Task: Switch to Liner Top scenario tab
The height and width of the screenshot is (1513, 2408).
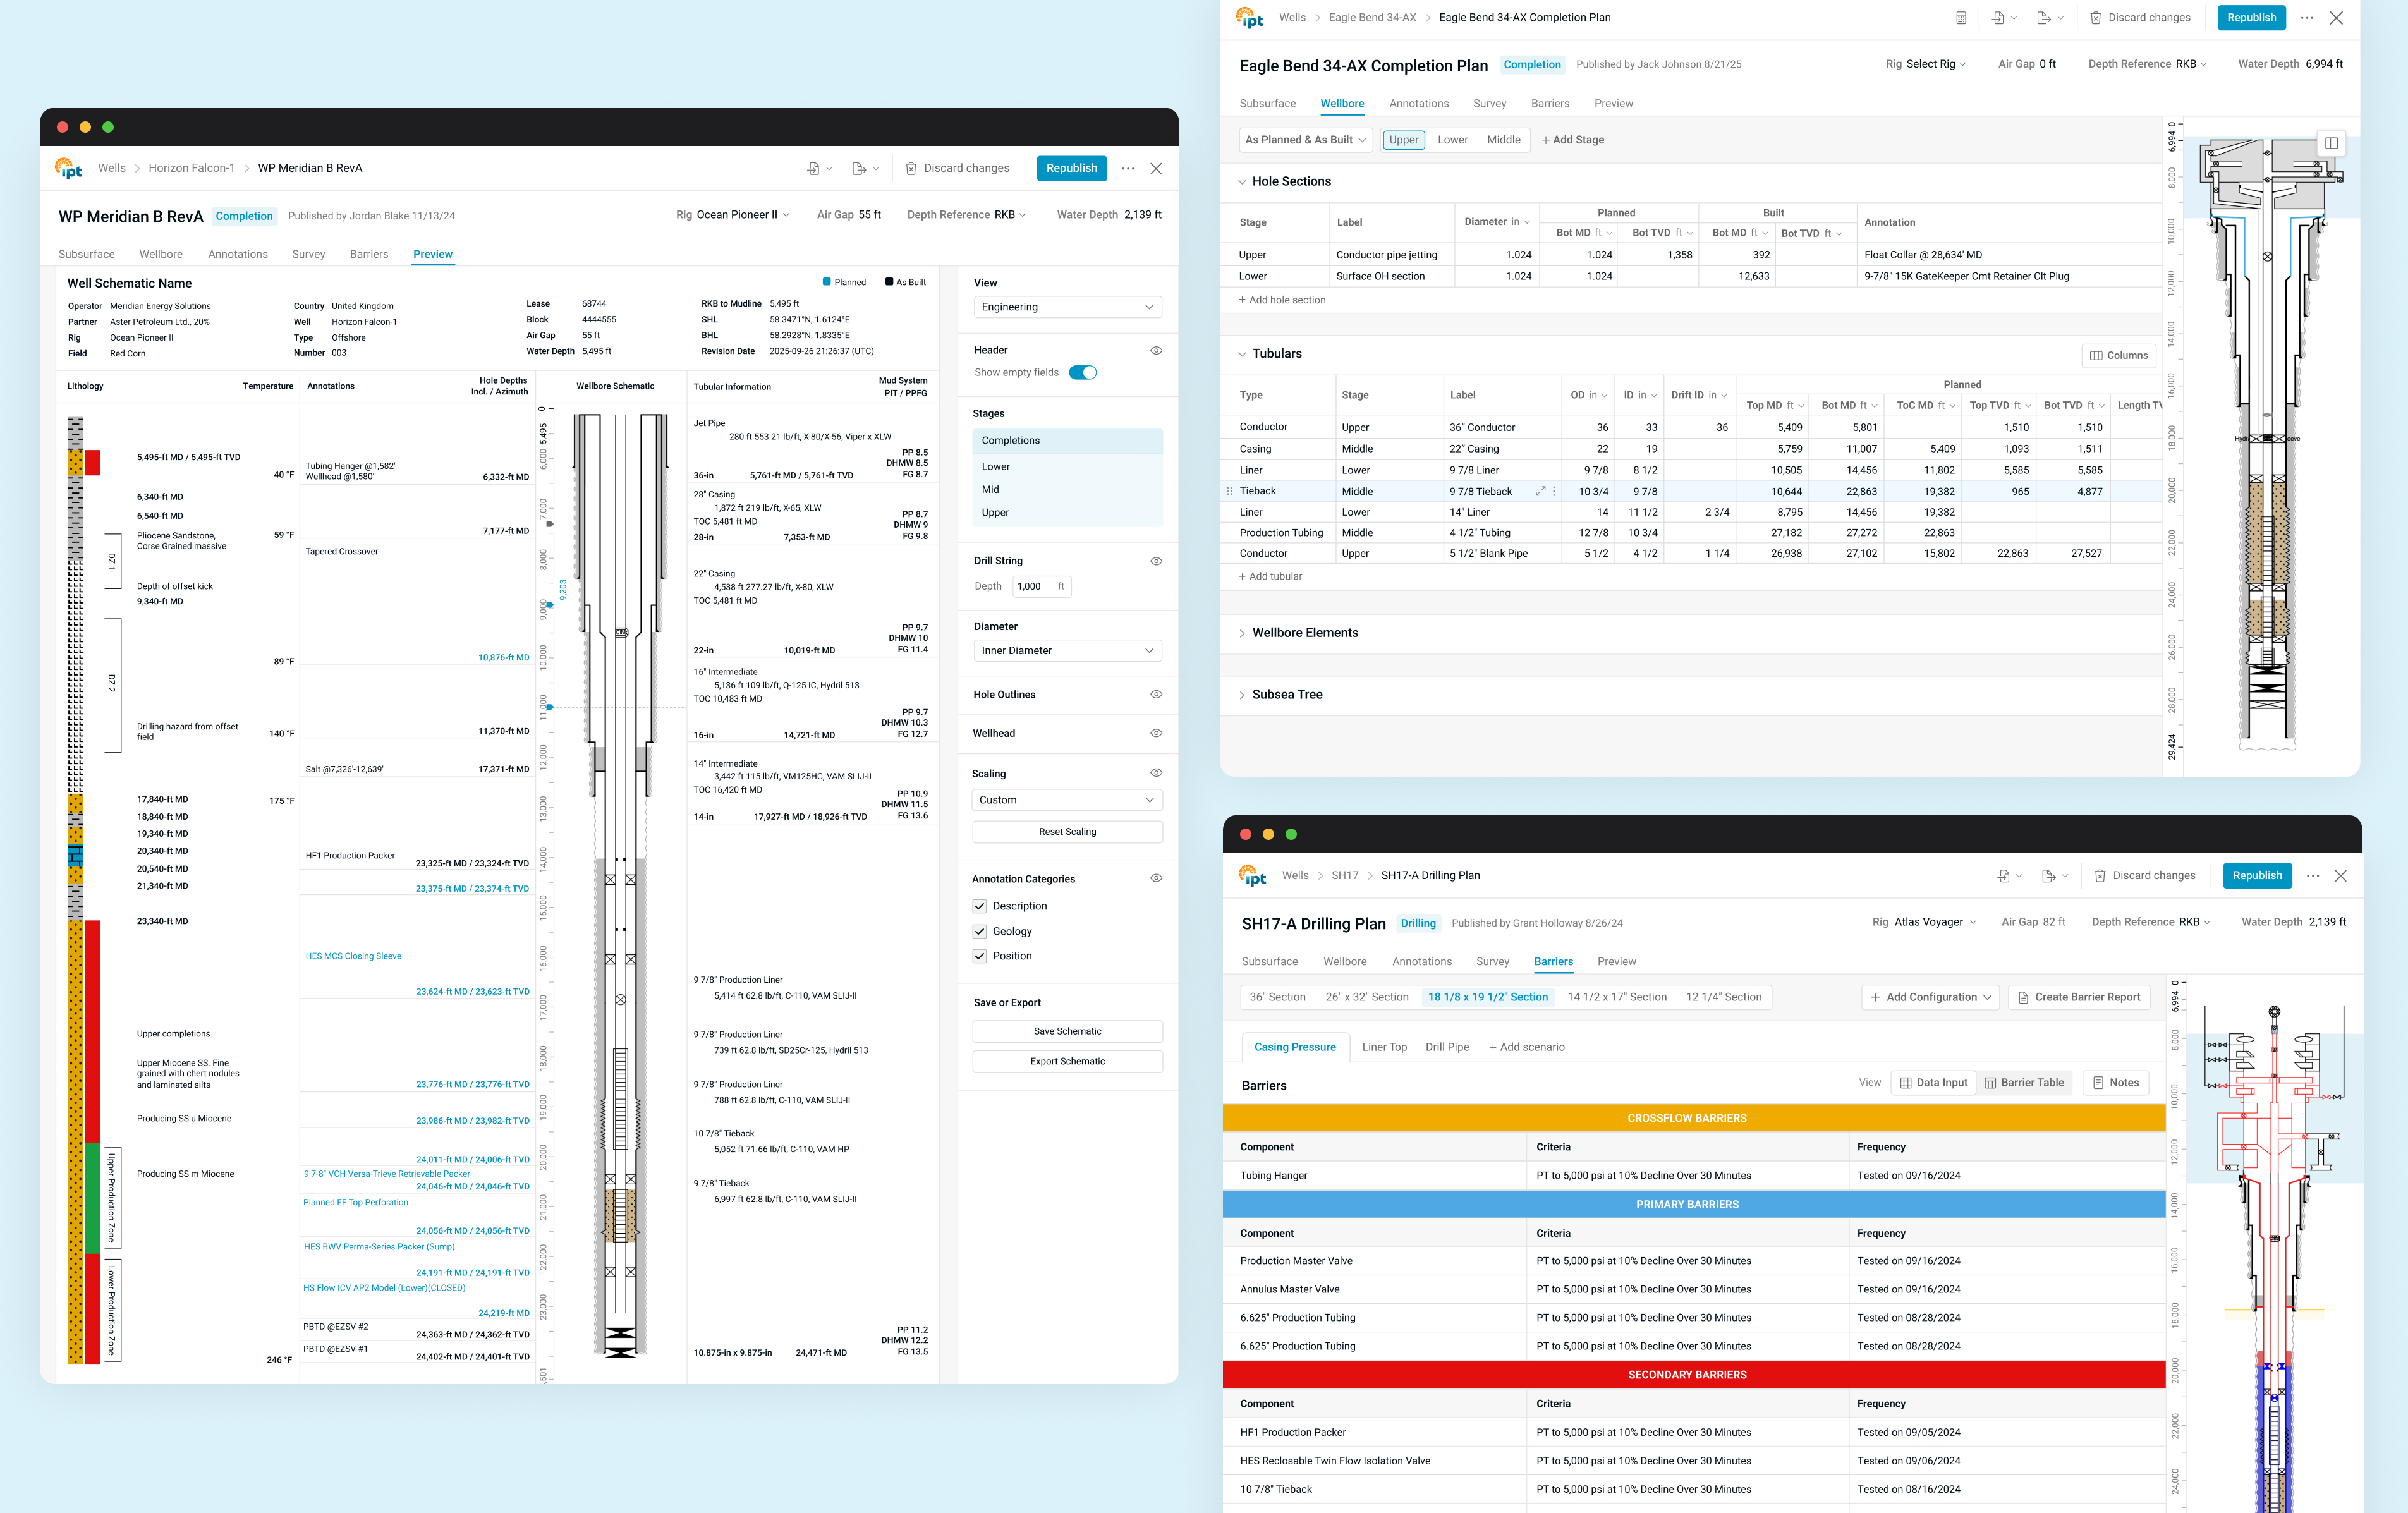Action: [1384, 1047]
